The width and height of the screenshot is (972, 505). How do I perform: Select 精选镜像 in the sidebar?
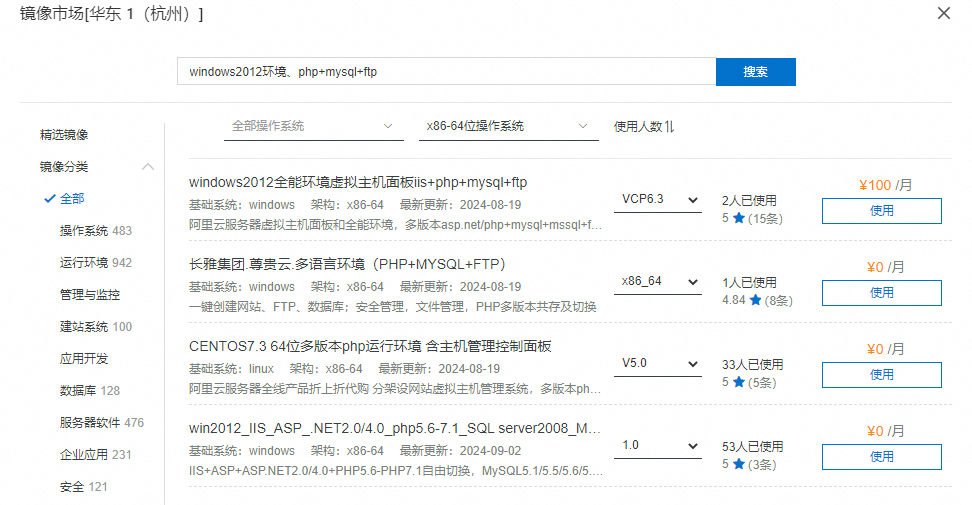tap(64, 134)
